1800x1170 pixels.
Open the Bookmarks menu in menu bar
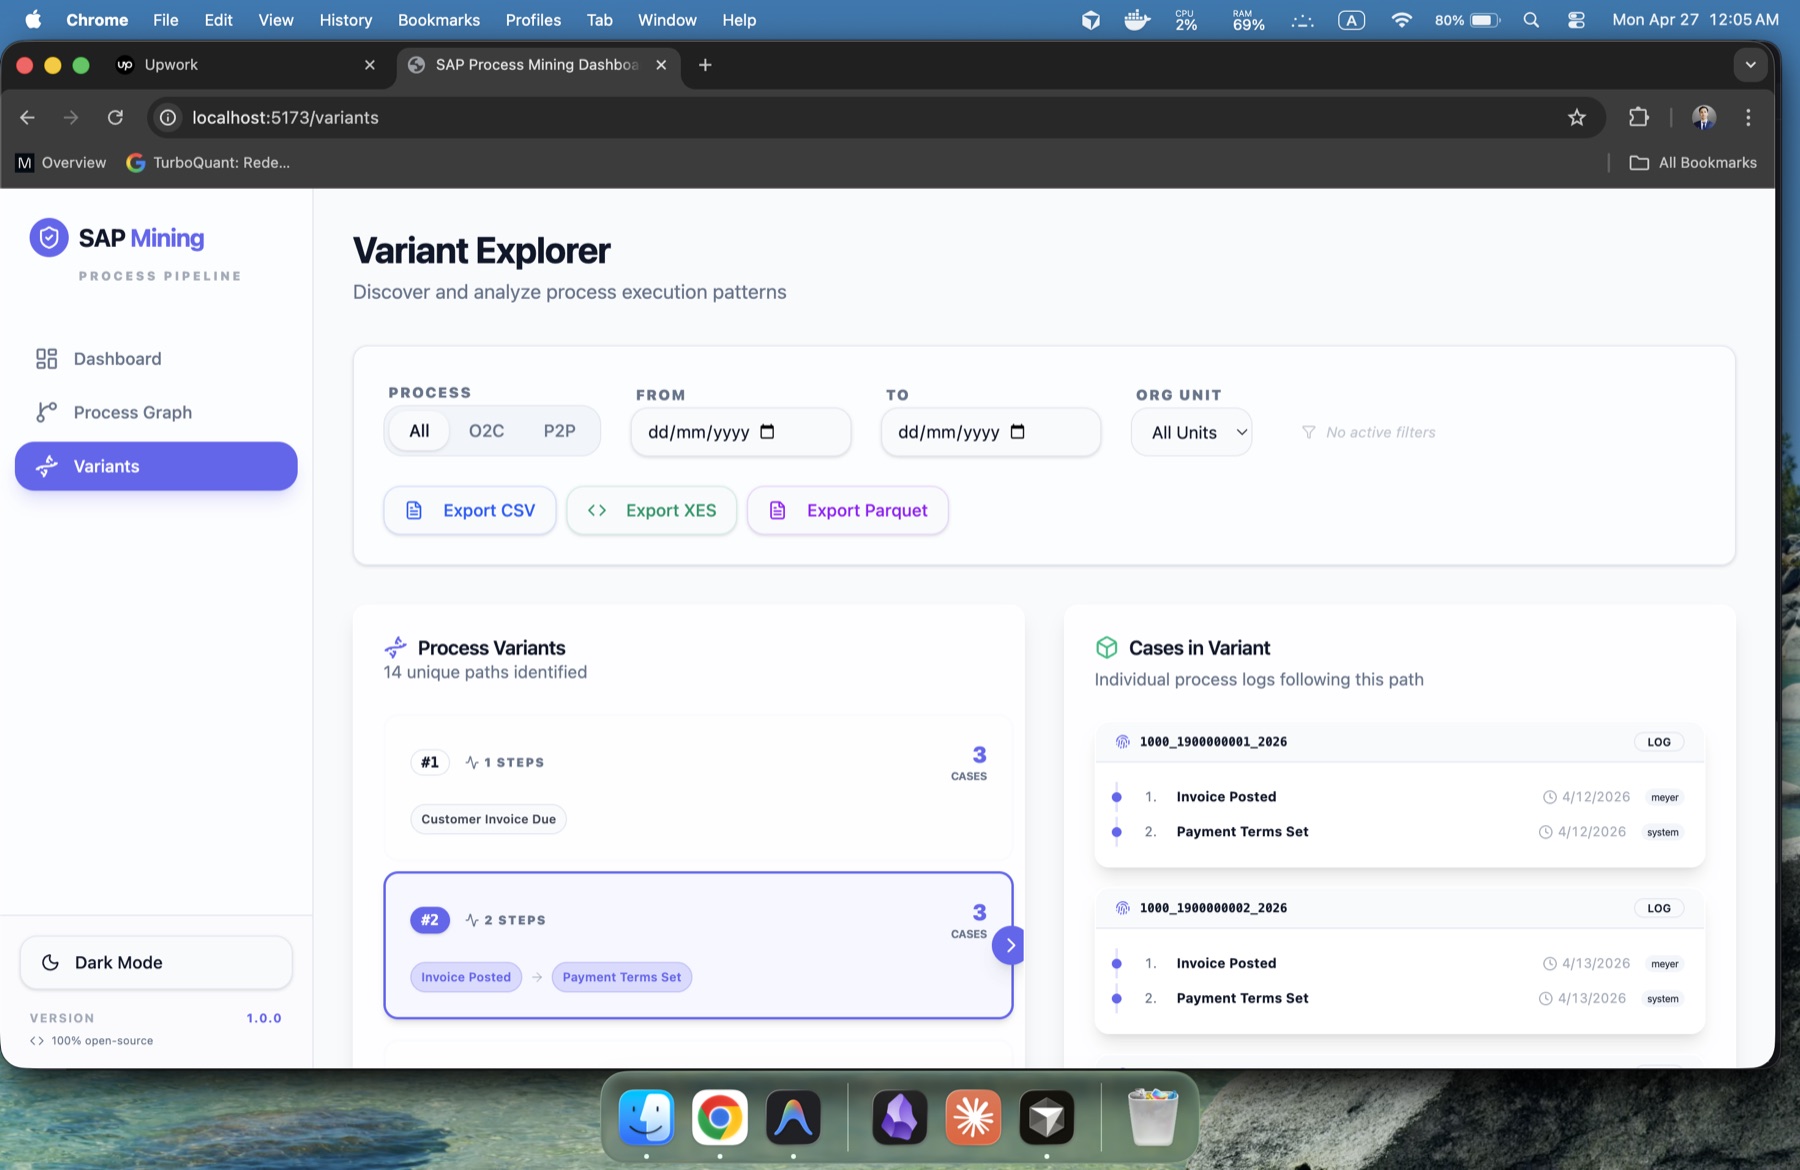(438, 20)
